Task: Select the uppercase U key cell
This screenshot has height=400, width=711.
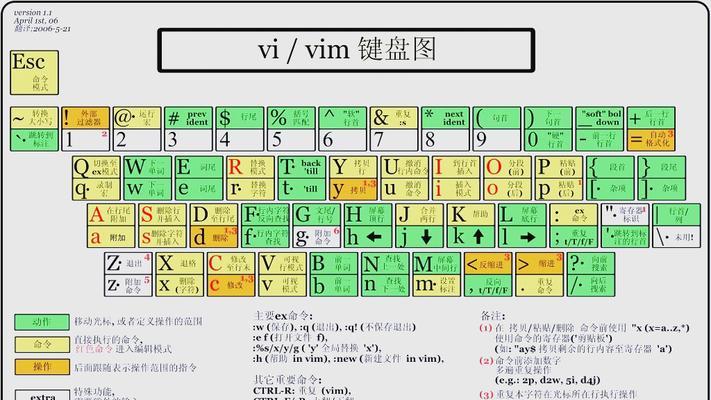Action: coord(404,167)
